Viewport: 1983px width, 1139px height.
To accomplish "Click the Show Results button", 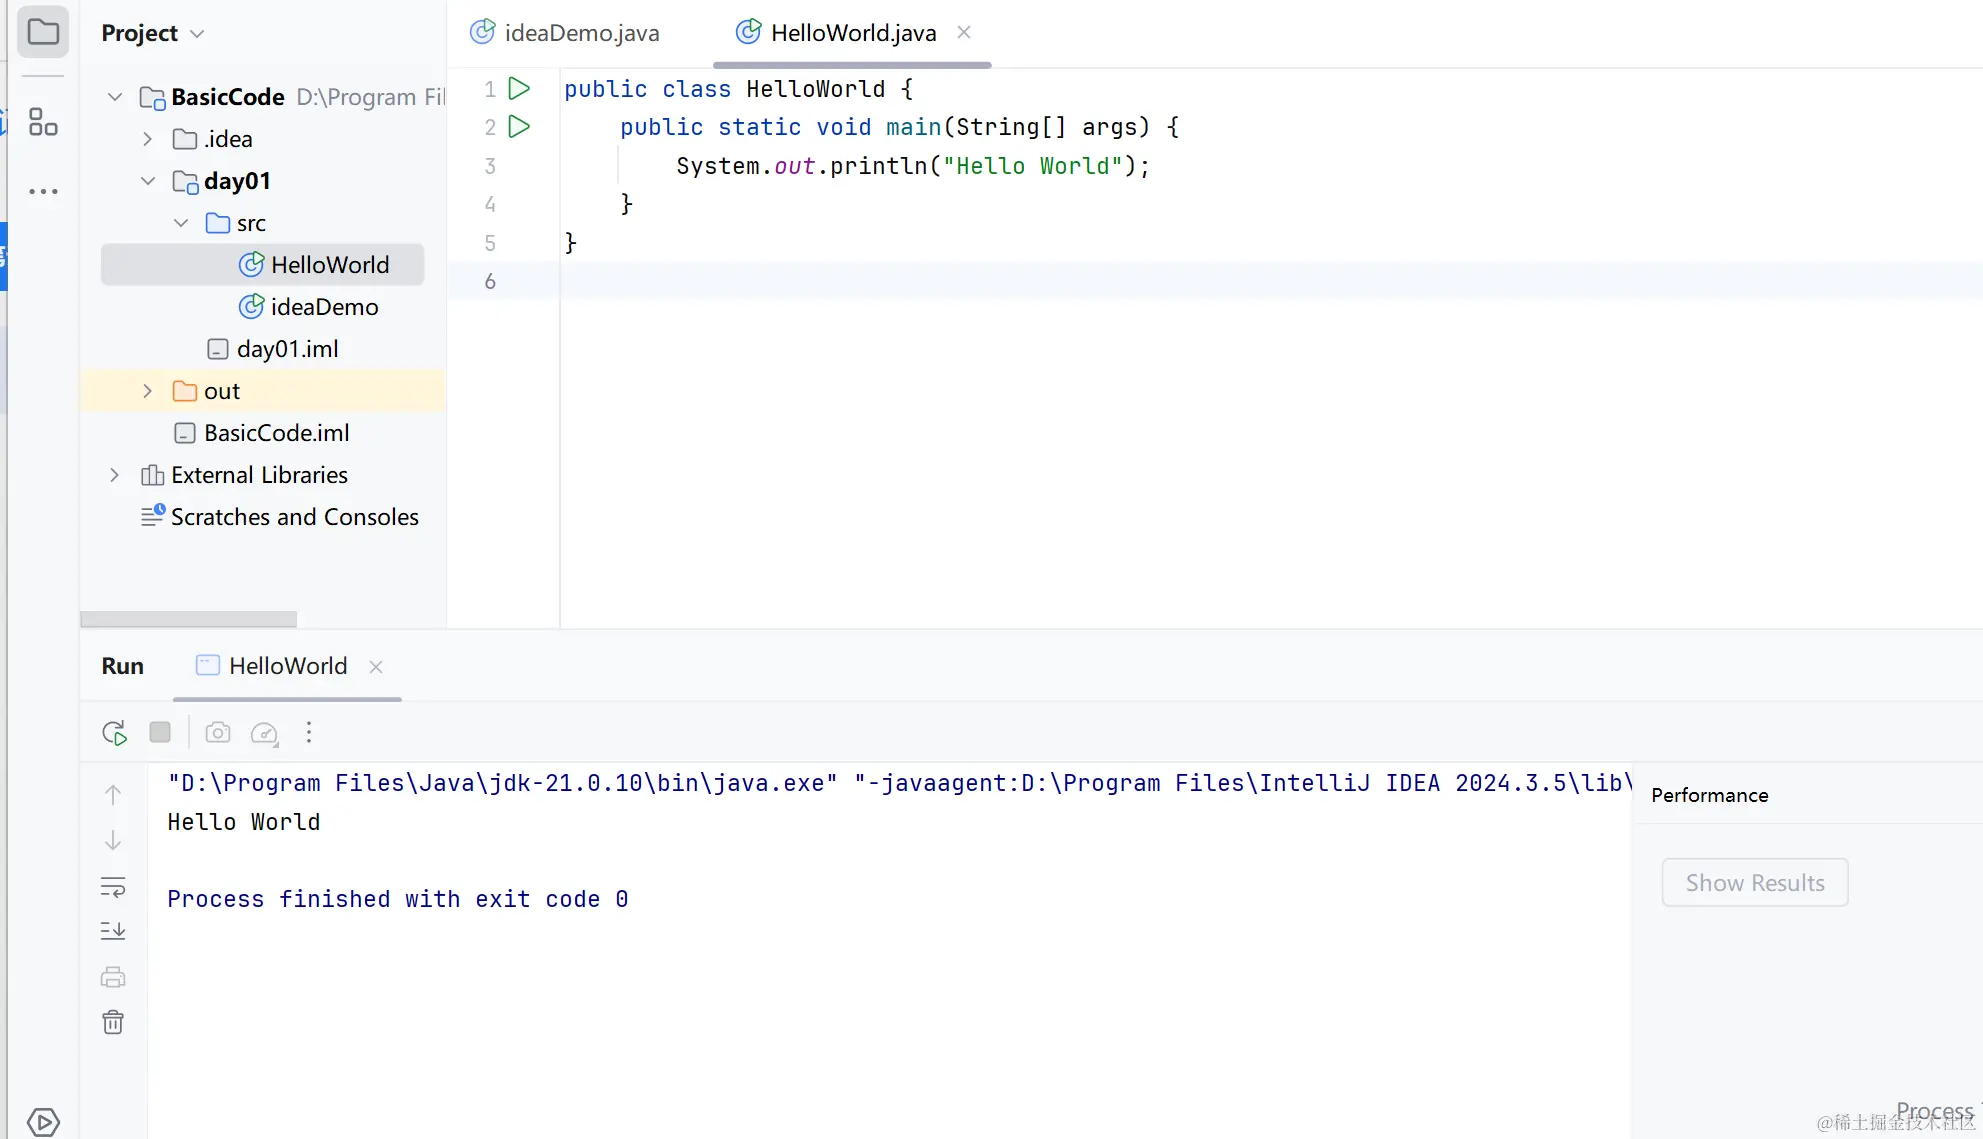I will coord(1754,883).
